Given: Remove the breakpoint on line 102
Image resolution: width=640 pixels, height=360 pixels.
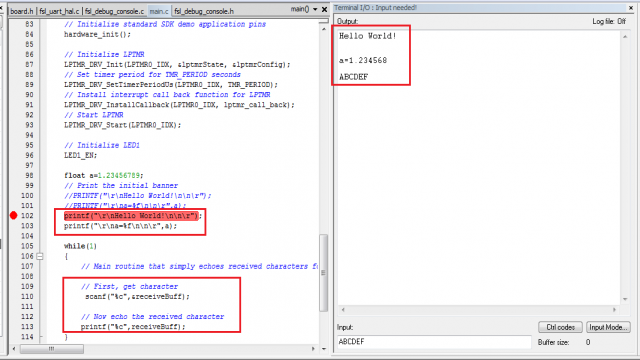Looking at the screenshot, I should click(13, 216).
